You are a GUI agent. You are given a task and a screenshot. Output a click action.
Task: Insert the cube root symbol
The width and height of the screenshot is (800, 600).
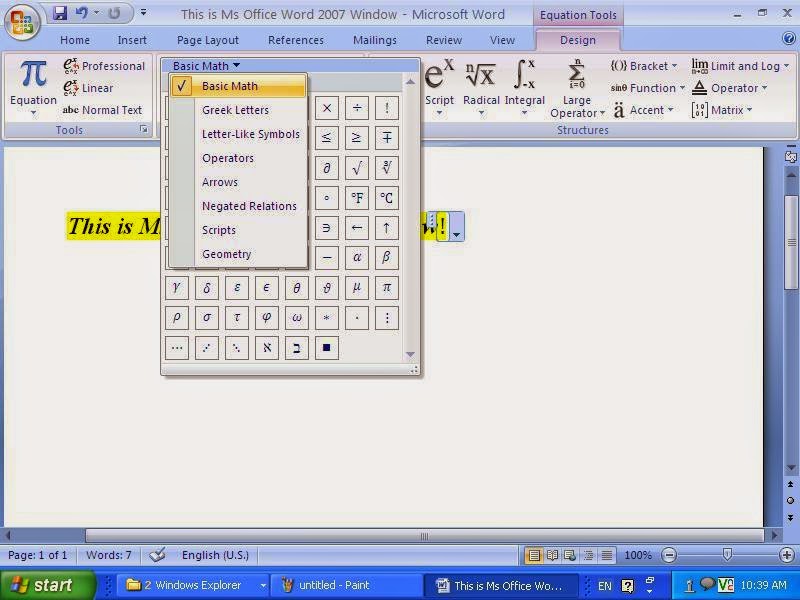pos(387,168)
